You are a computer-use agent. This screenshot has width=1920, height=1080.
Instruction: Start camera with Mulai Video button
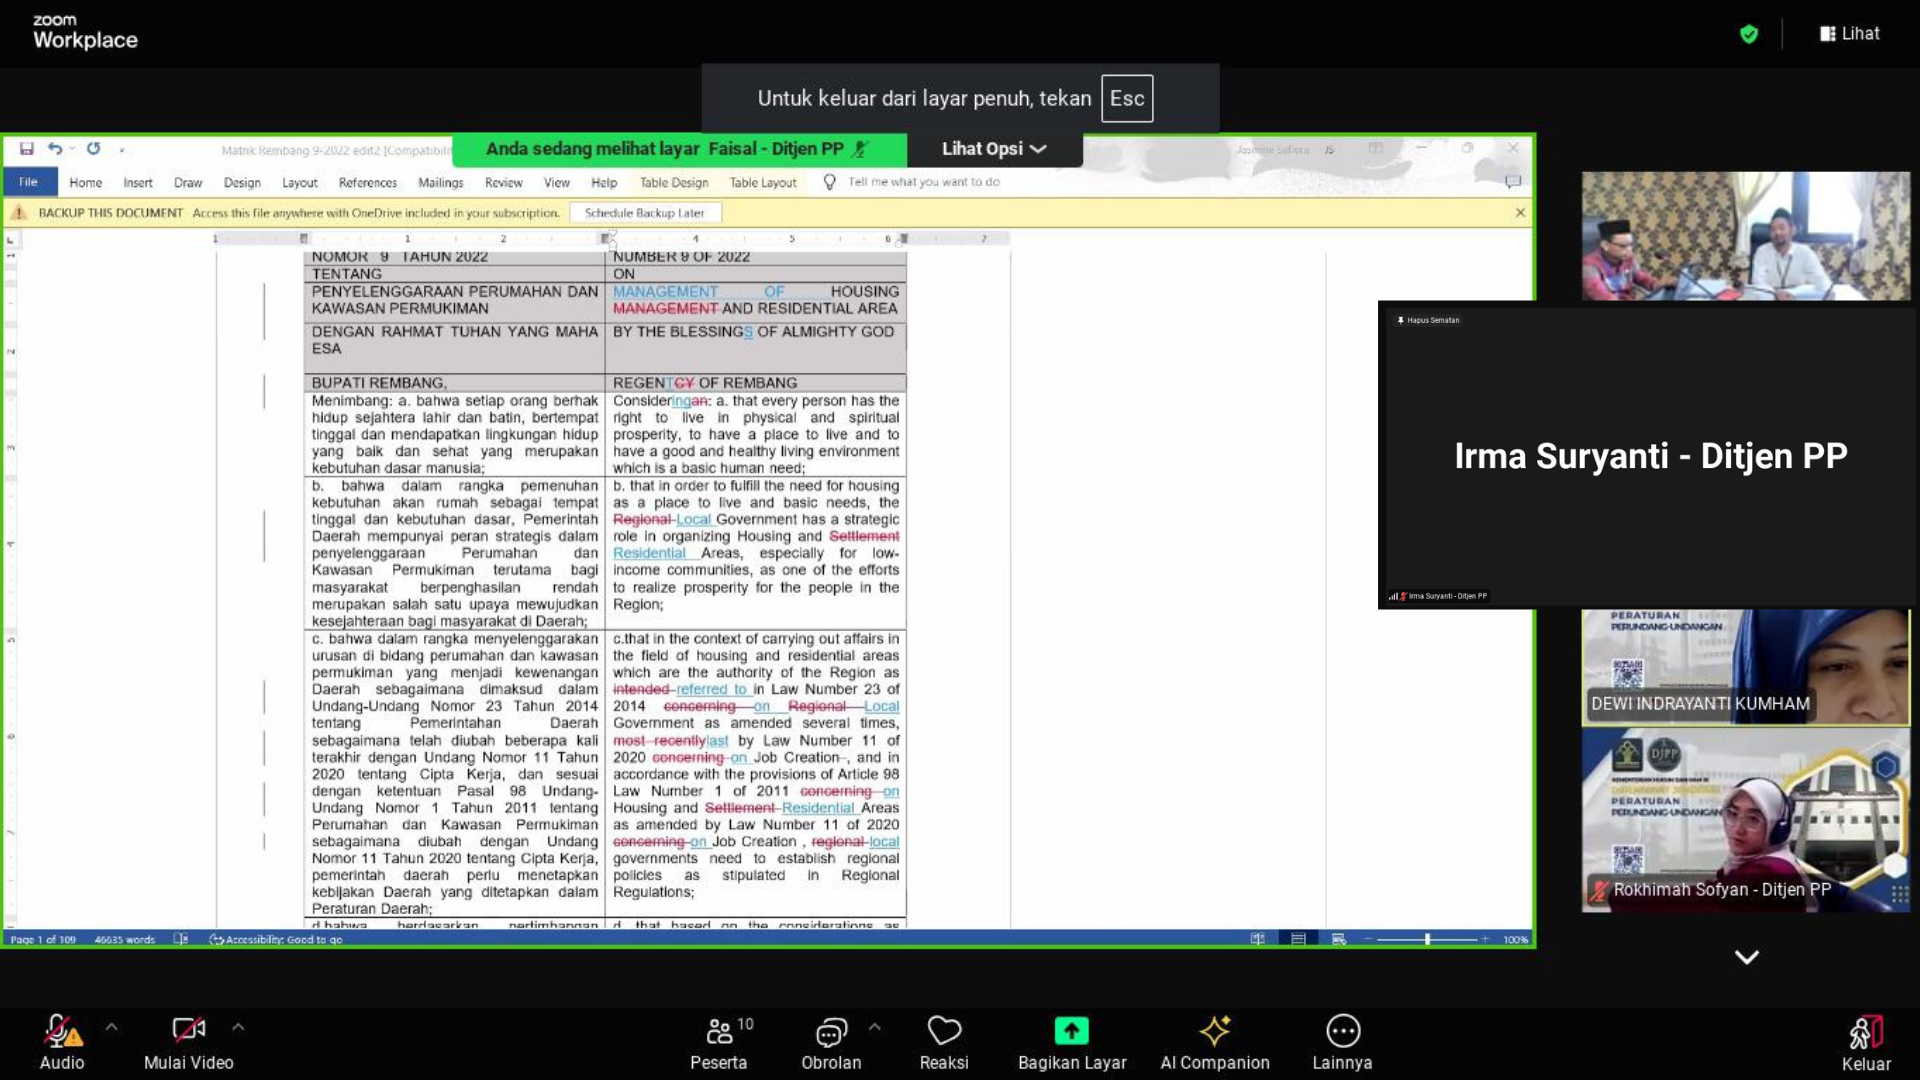pyautogui.click(x=188, y=1042)
